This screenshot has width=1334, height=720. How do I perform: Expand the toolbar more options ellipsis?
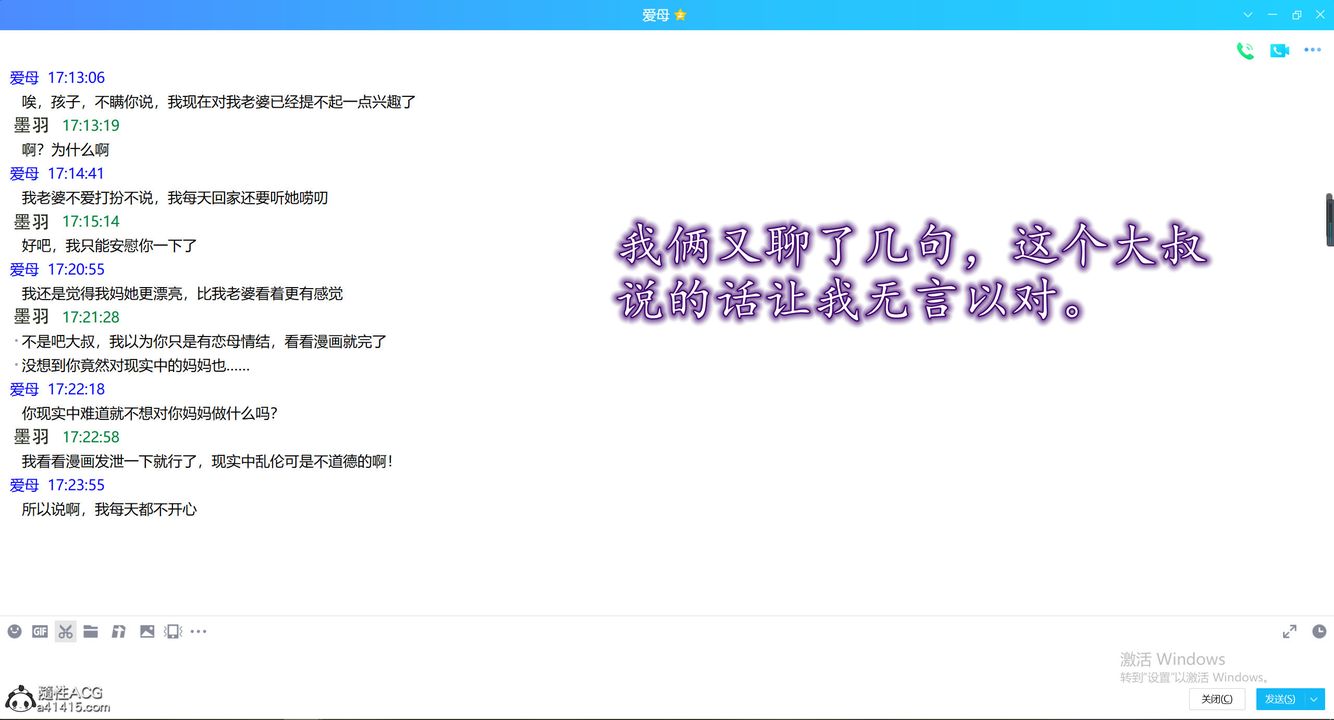click(x=198, y=631)
